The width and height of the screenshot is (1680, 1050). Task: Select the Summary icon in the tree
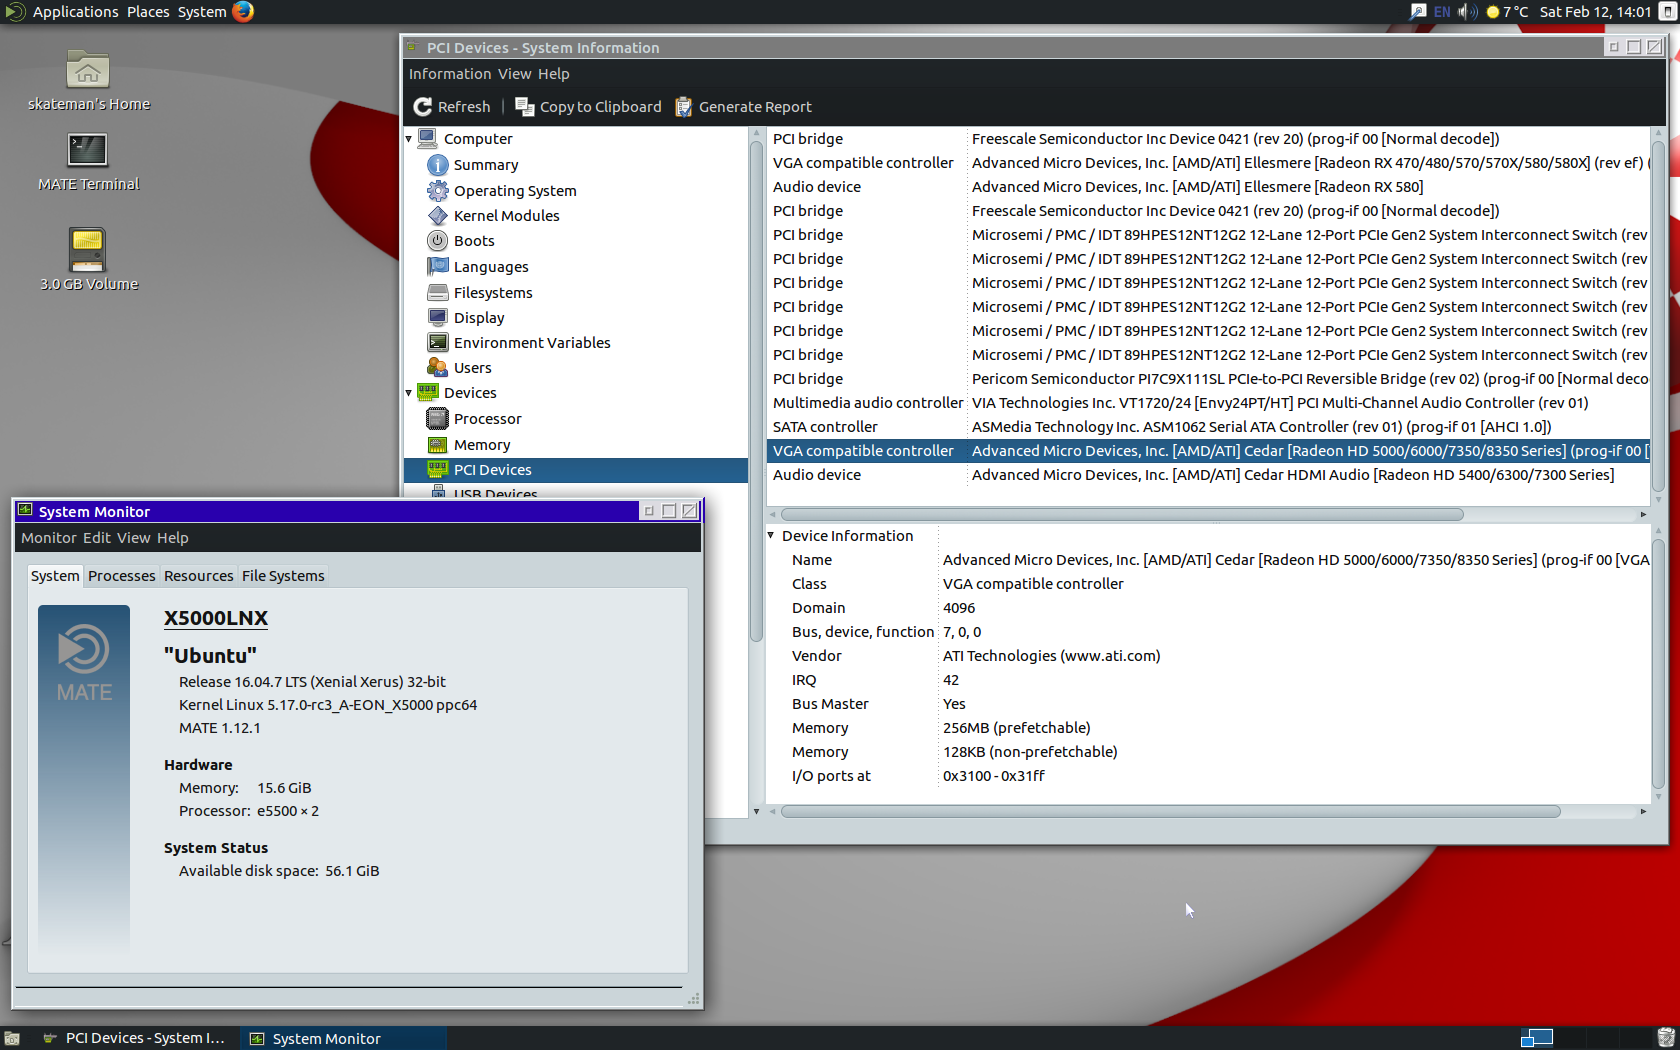(437, 165)
